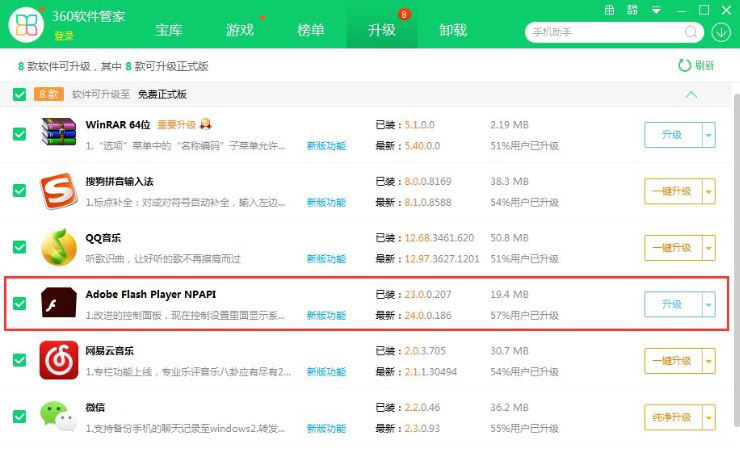This screenshot has width=740, height=451.
Task: Open dropdown arrow beside WinRAR 升级 button
Action: [709, 135]
